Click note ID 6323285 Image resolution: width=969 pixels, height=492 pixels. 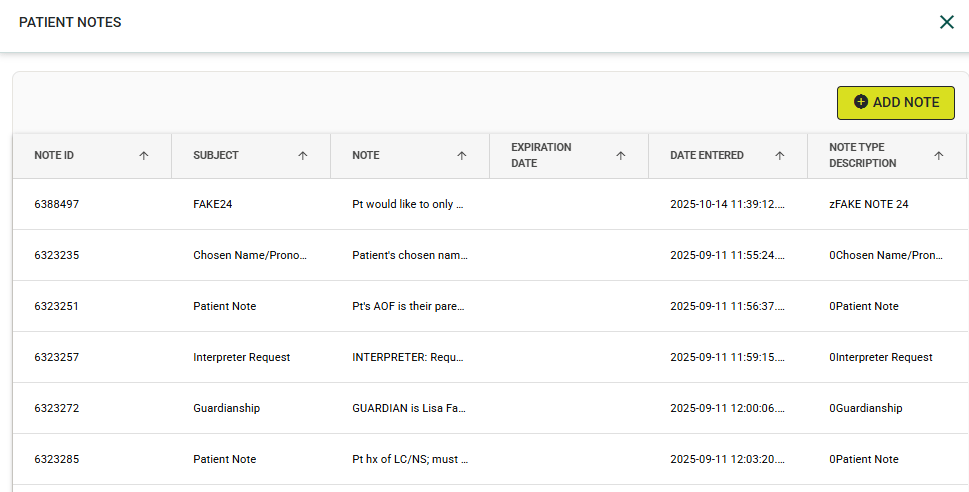coord(57,459)
